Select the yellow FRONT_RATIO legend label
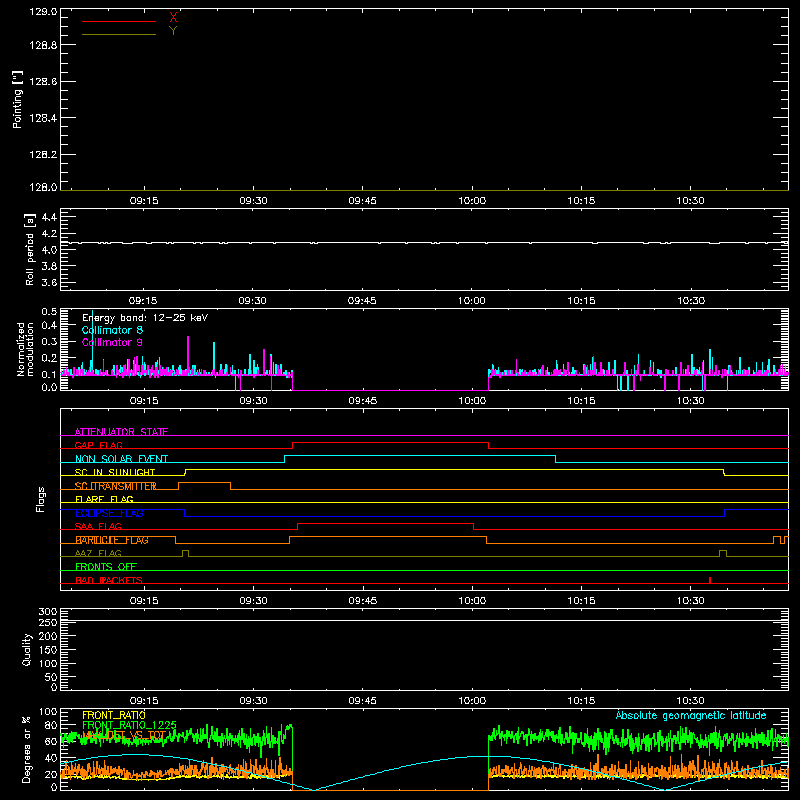The height and width of the screenshot is (800, 800). click(x=114, y=715)
